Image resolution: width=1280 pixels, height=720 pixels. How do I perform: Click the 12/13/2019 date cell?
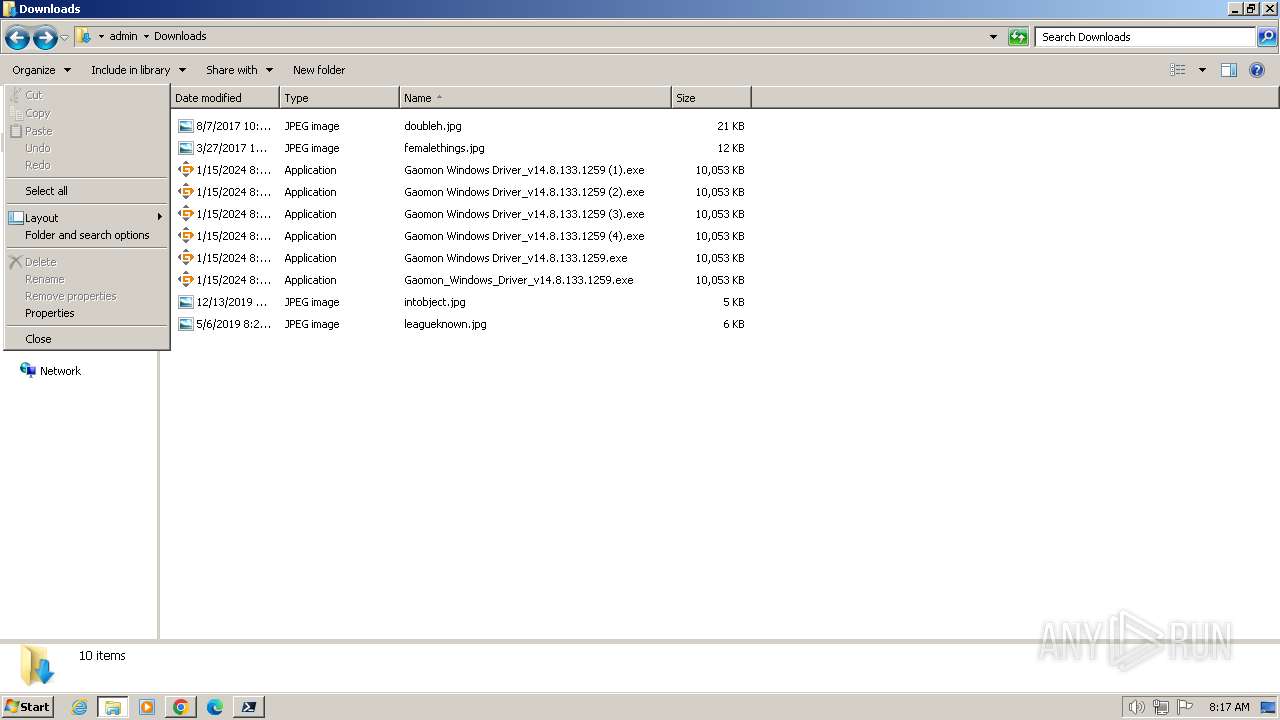click(233, 302)
